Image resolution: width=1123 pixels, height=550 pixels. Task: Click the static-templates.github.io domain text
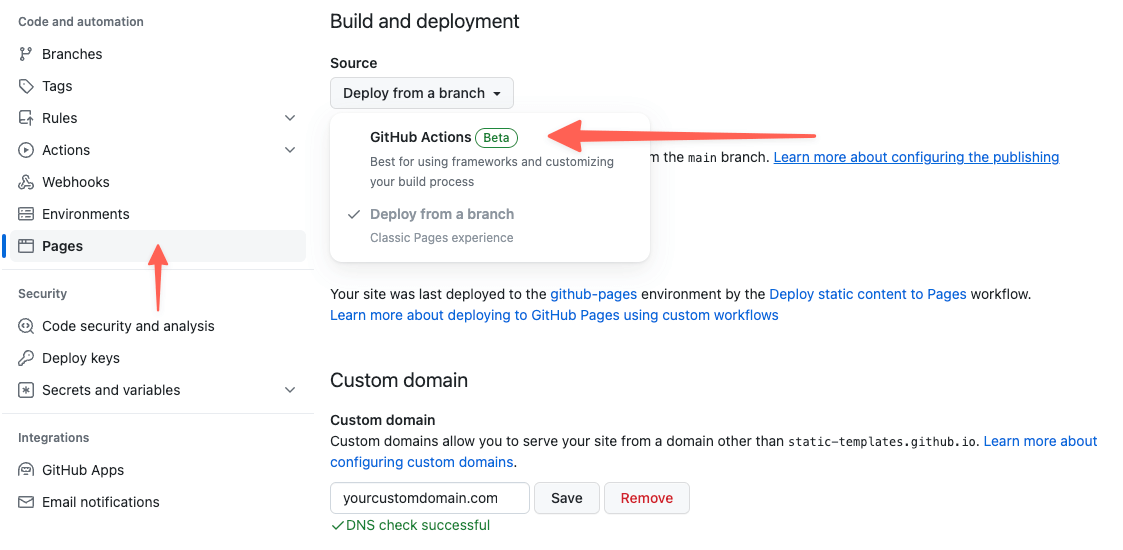882,441
